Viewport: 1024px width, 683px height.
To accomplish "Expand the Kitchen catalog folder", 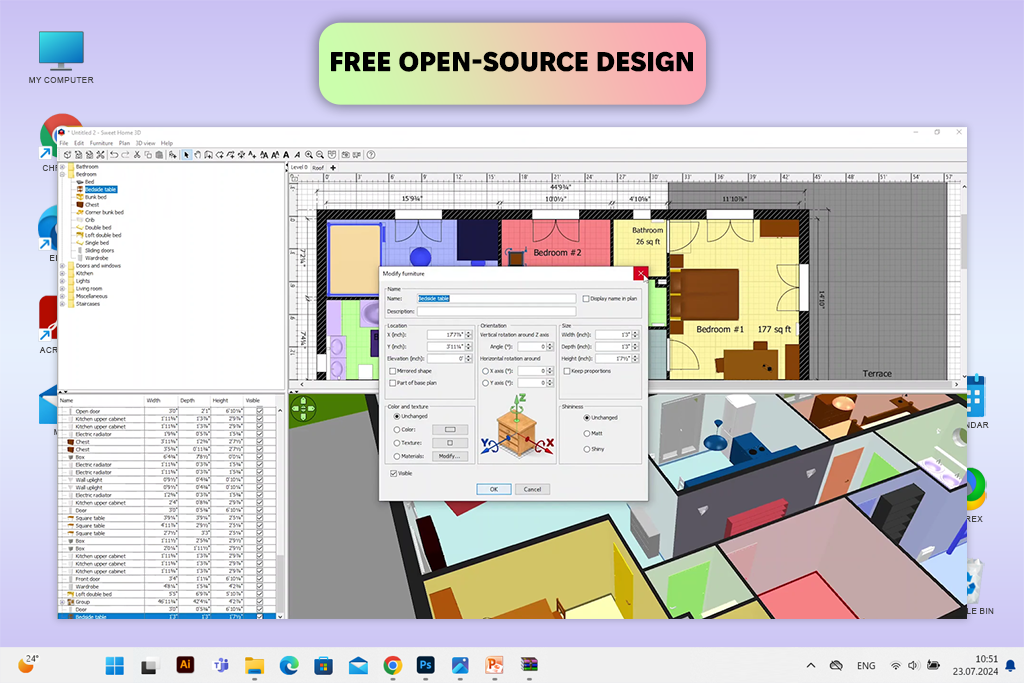I will click(63, 274).
